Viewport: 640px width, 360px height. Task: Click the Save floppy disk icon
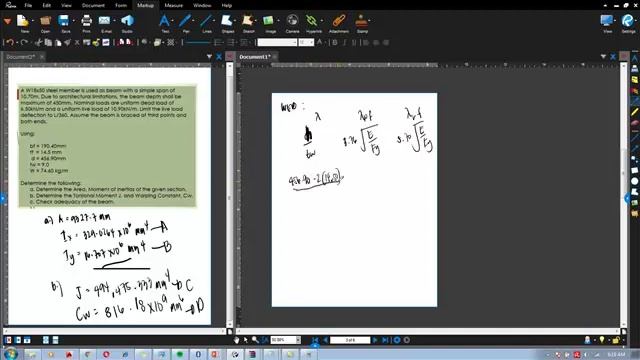pyautogui.click(x=64, y=20)
